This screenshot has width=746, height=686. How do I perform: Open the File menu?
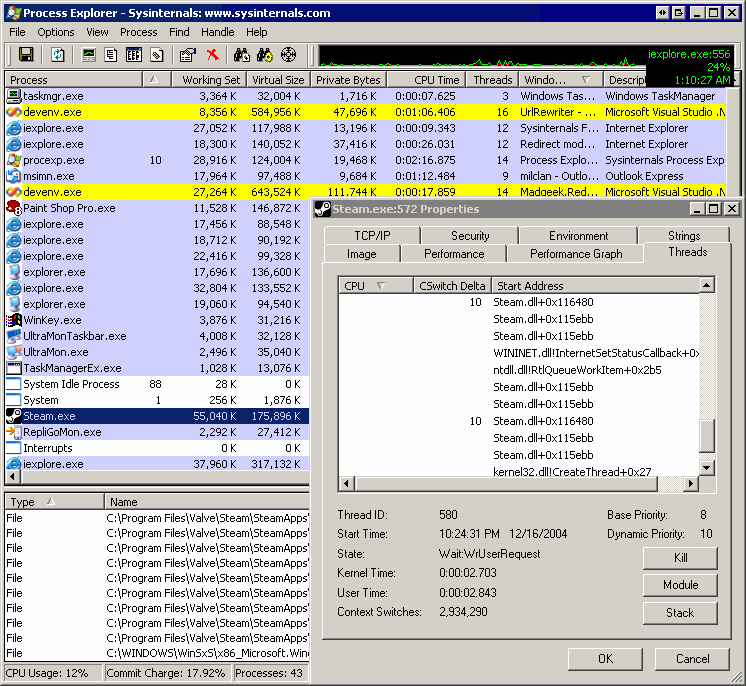point(17,32)
